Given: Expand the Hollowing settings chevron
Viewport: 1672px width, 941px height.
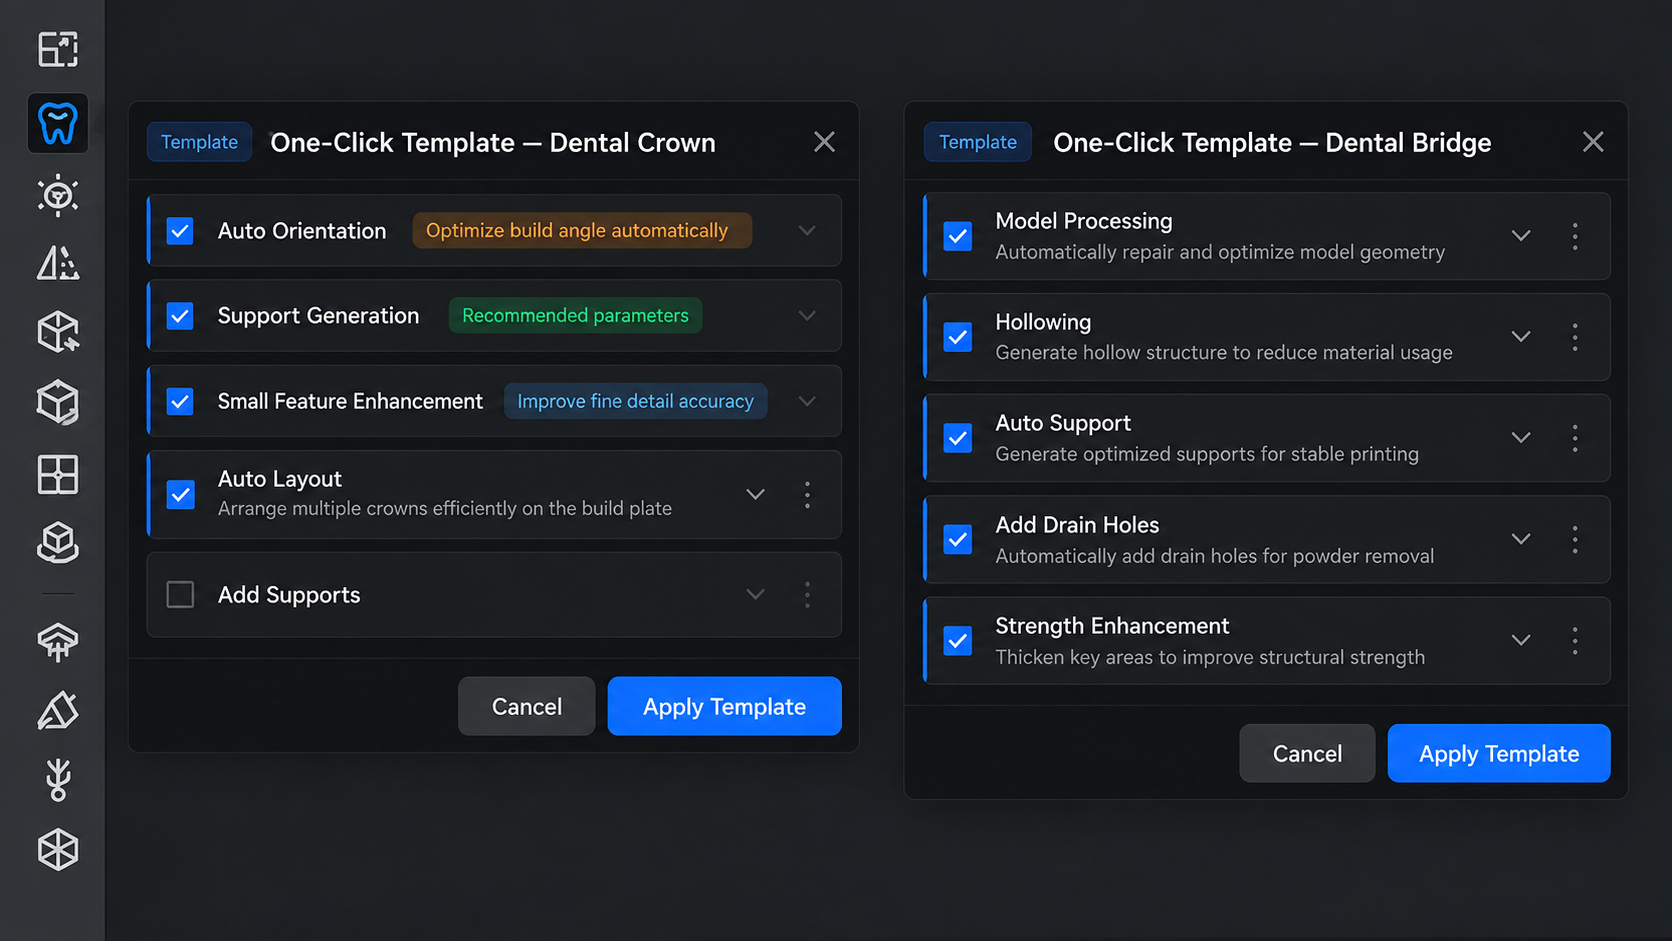Looking at the screenshot, I should pos(1521,337).
